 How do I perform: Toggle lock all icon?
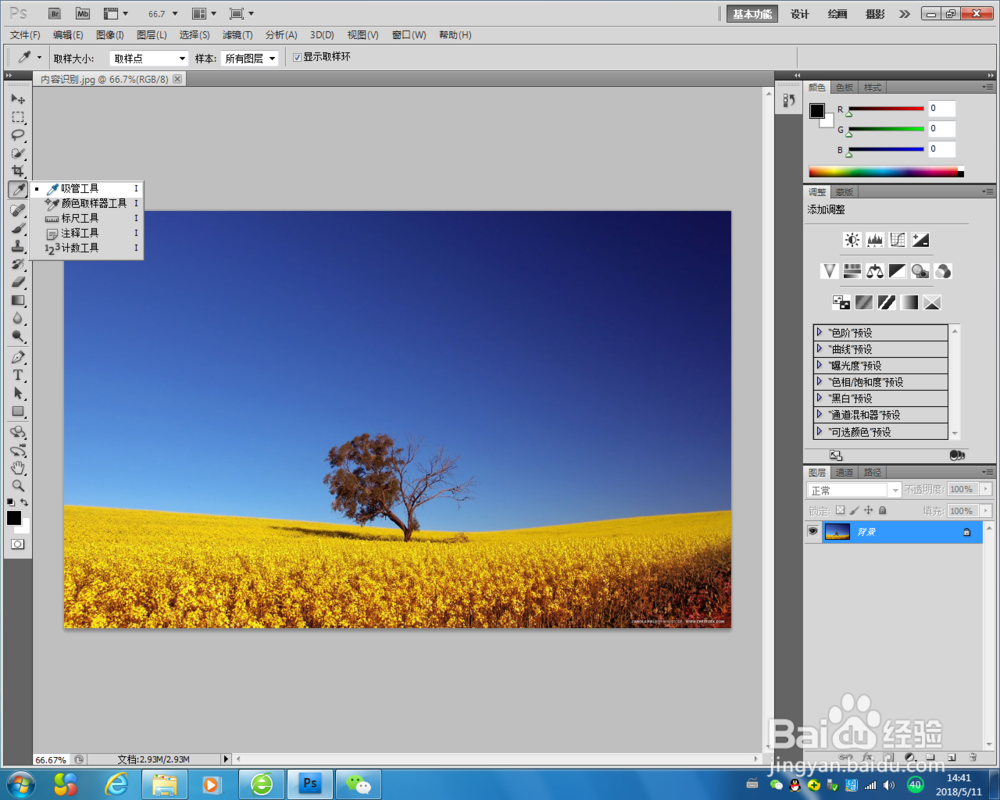pyautogui.click(x=883, y=510)
